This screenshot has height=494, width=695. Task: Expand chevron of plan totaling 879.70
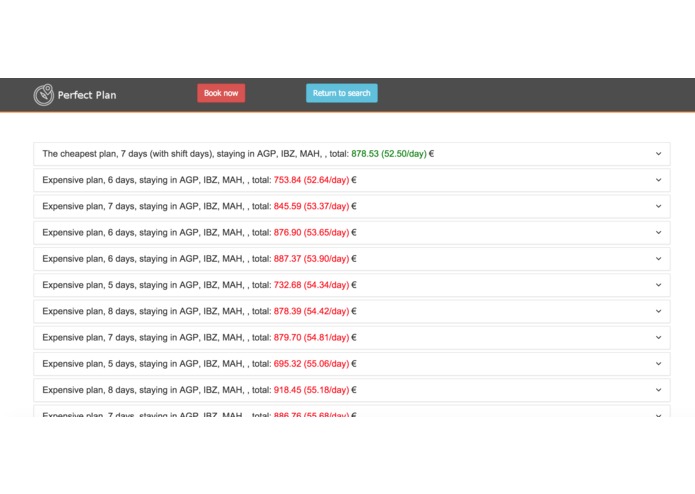point(658,337)
